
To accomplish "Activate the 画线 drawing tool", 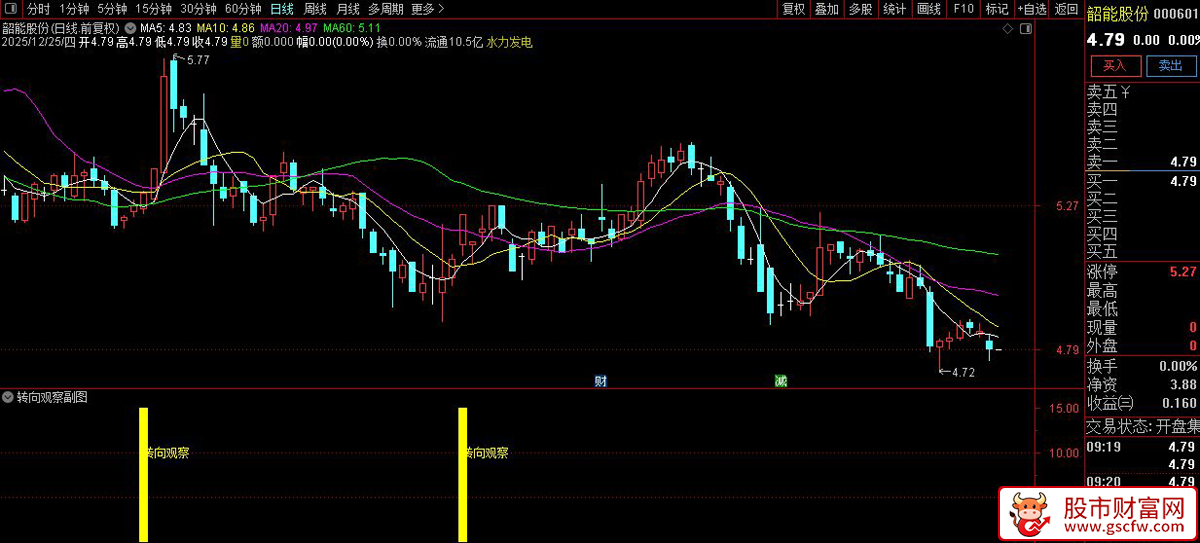I will tap(929, 9).
